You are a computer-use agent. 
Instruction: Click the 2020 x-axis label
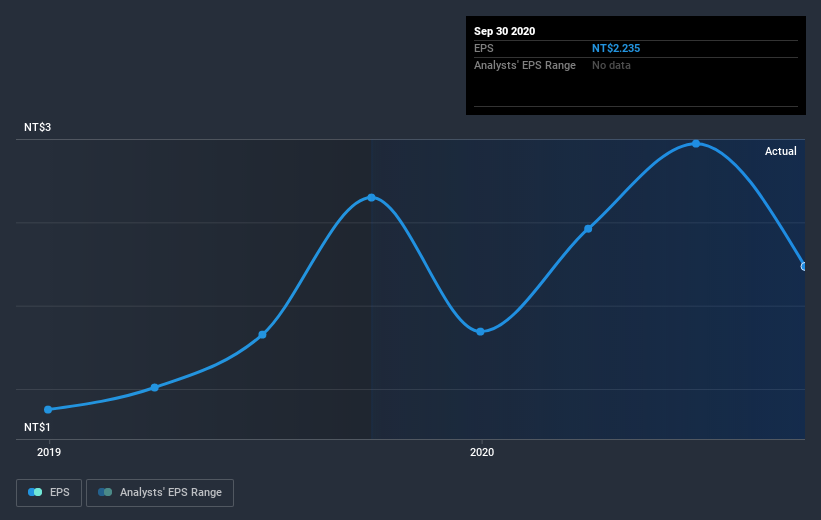click(482, 452)
